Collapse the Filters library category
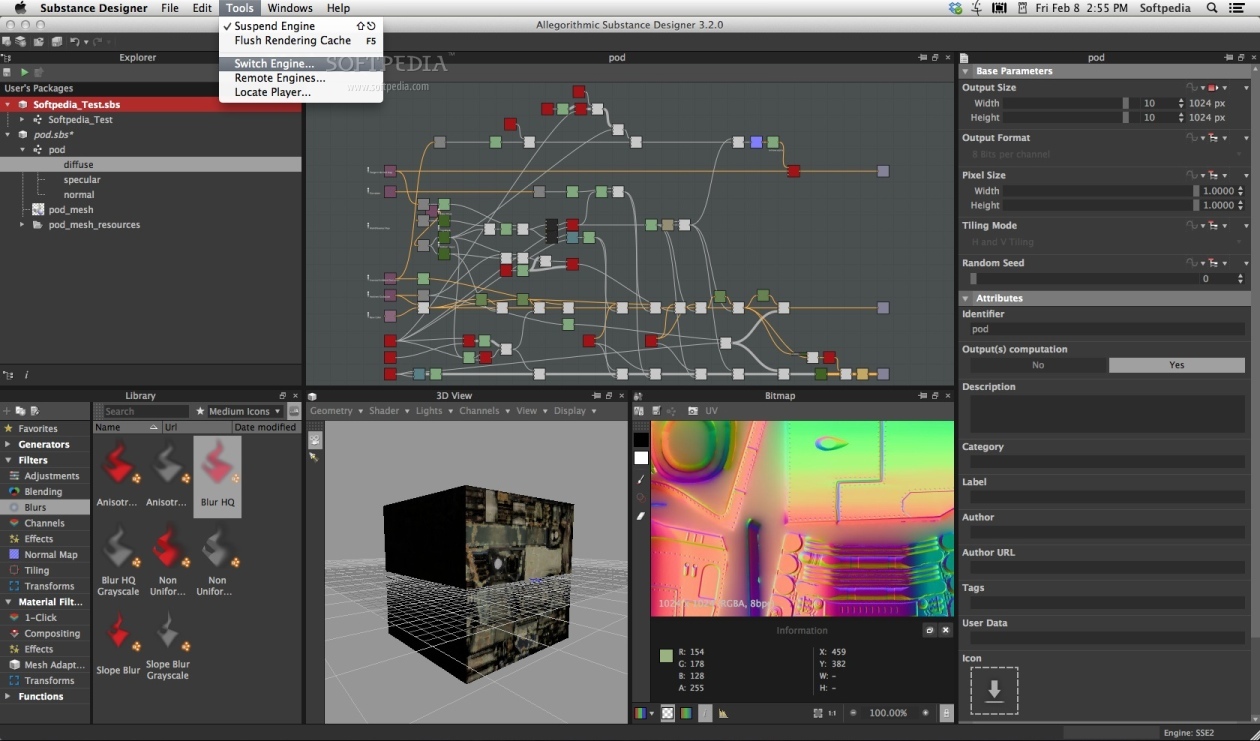This screenshot has height=741, width=1260. click(x=8, y=461)
